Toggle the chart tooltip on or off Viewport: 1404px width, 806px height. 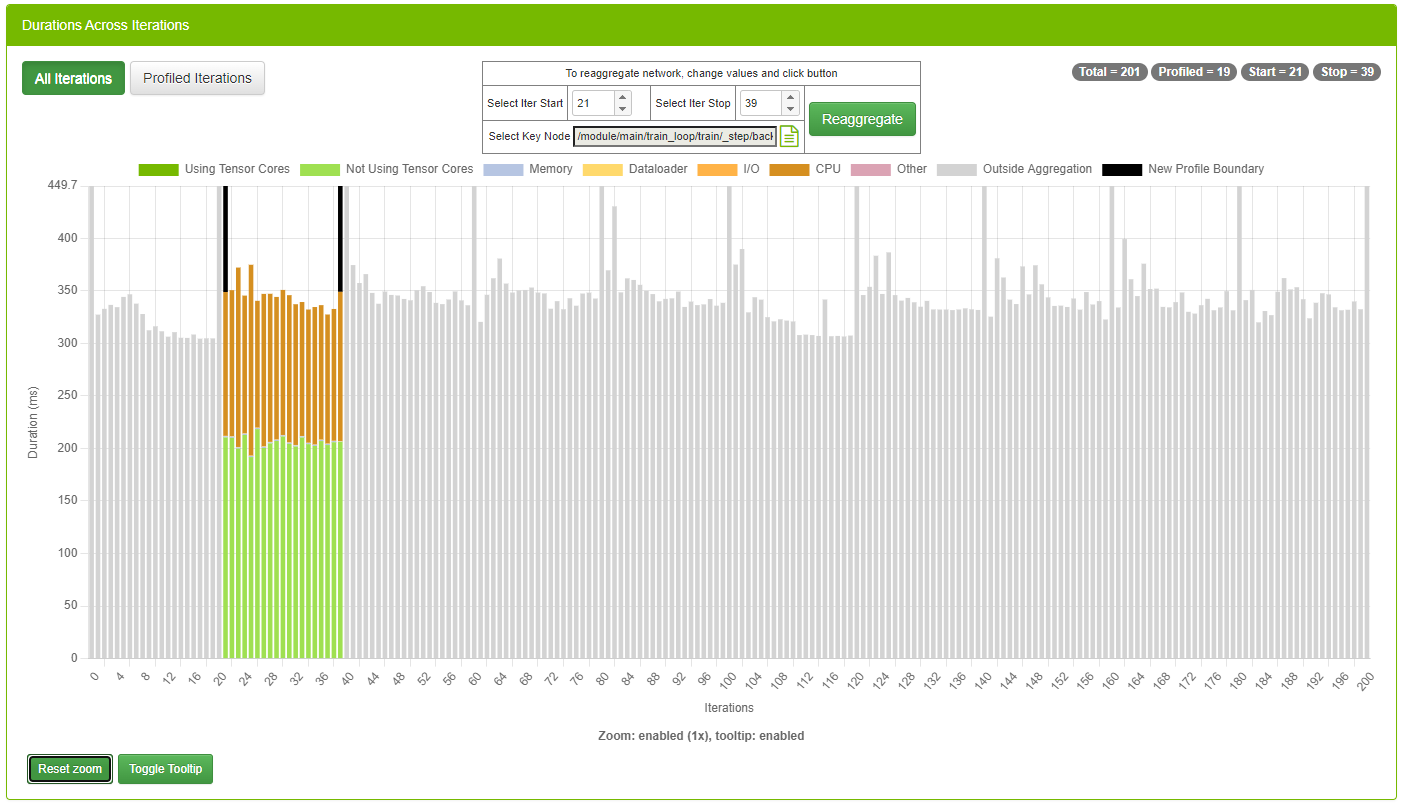(165, 769)
